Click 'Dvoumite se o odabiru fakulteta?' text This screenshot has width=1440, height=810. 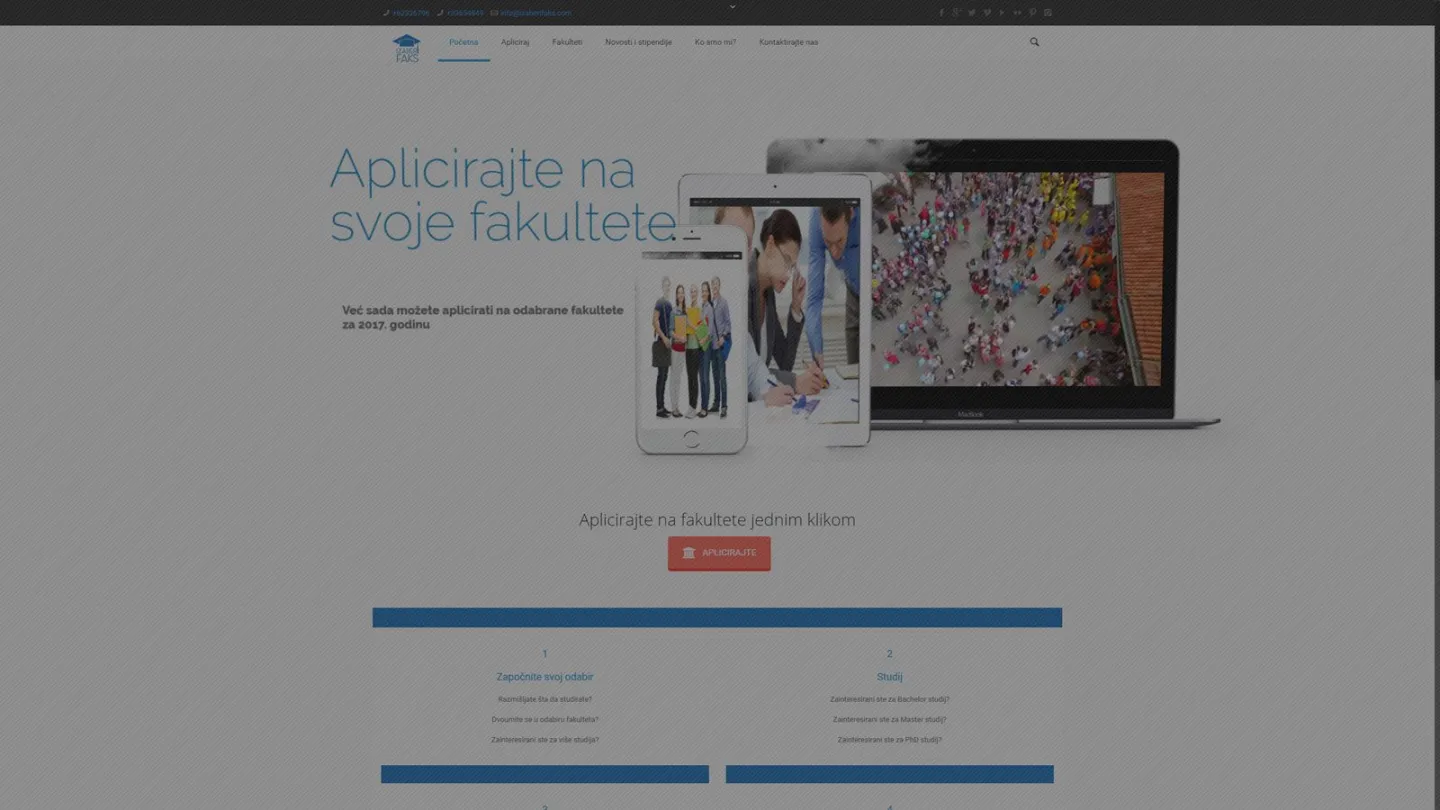(x=545, y=719)
